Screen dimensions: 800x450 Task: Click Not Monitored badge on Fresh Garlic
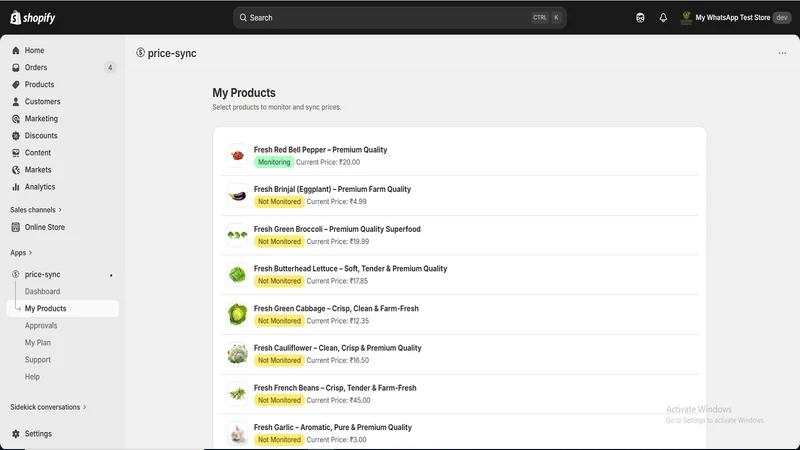pos(279,440)
